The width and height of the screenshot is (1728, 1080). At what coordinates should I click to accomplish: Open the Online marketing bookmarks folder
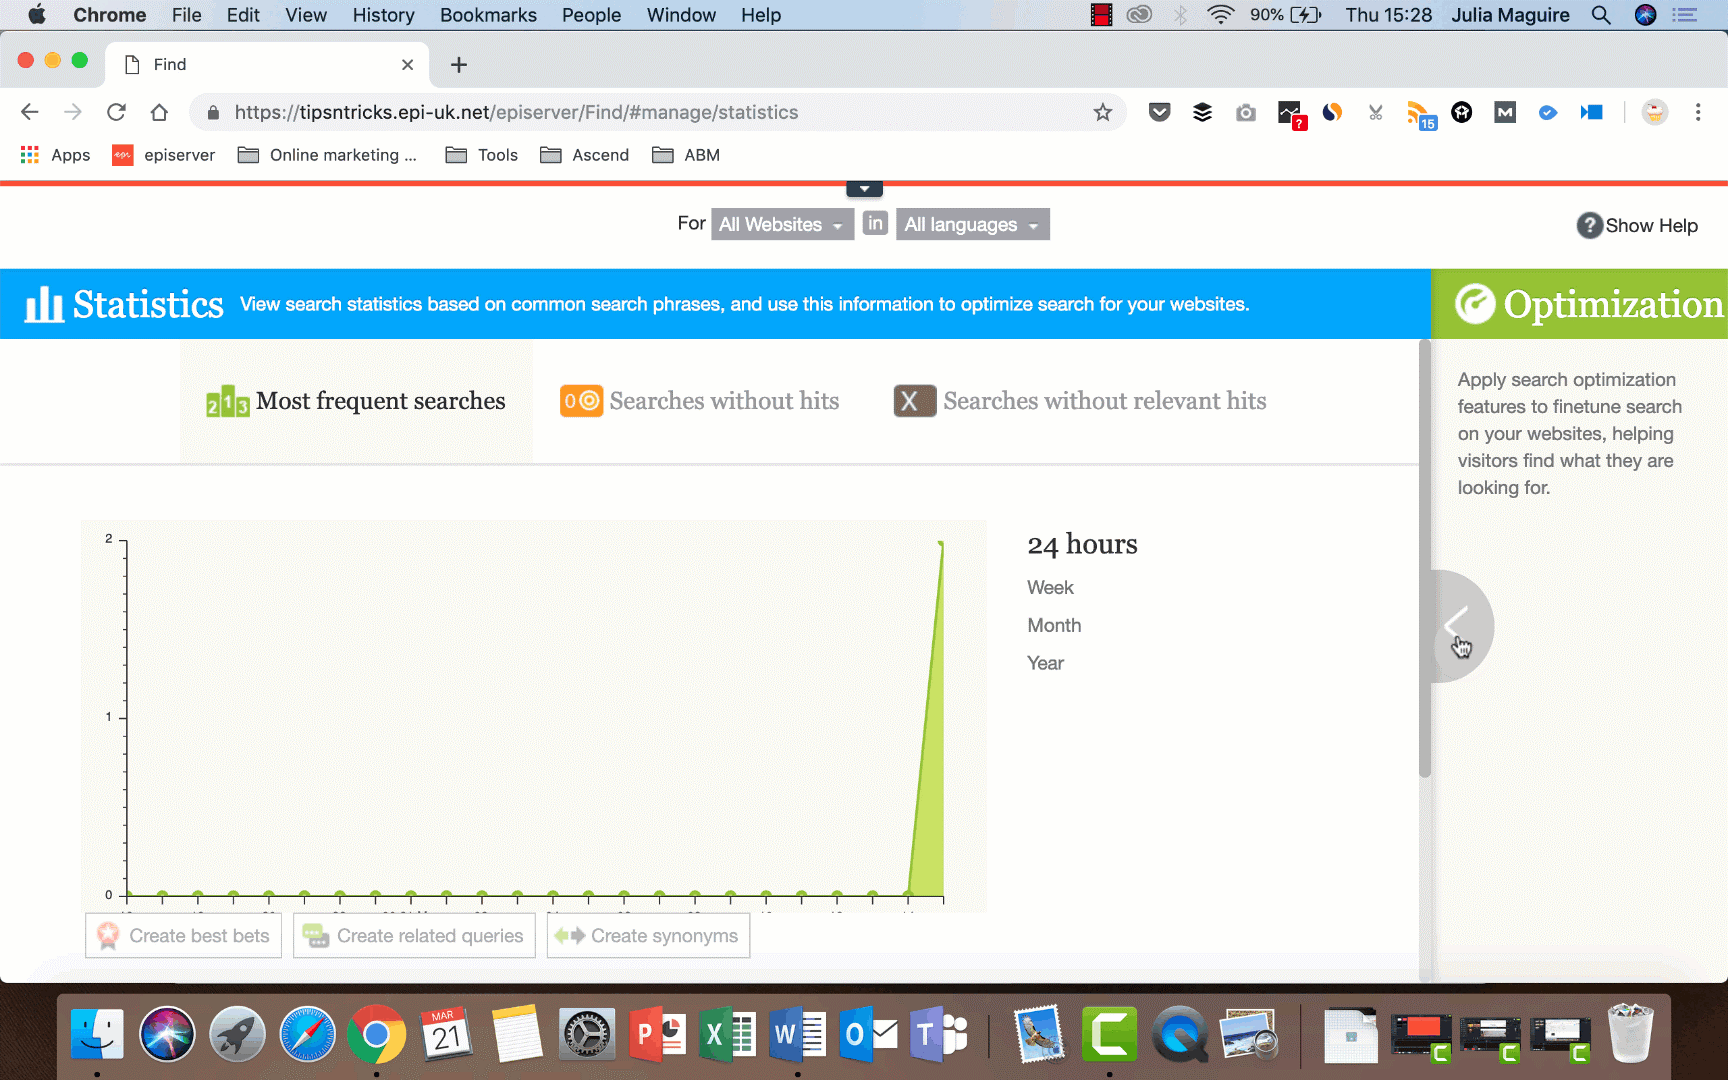pos(327,155)
